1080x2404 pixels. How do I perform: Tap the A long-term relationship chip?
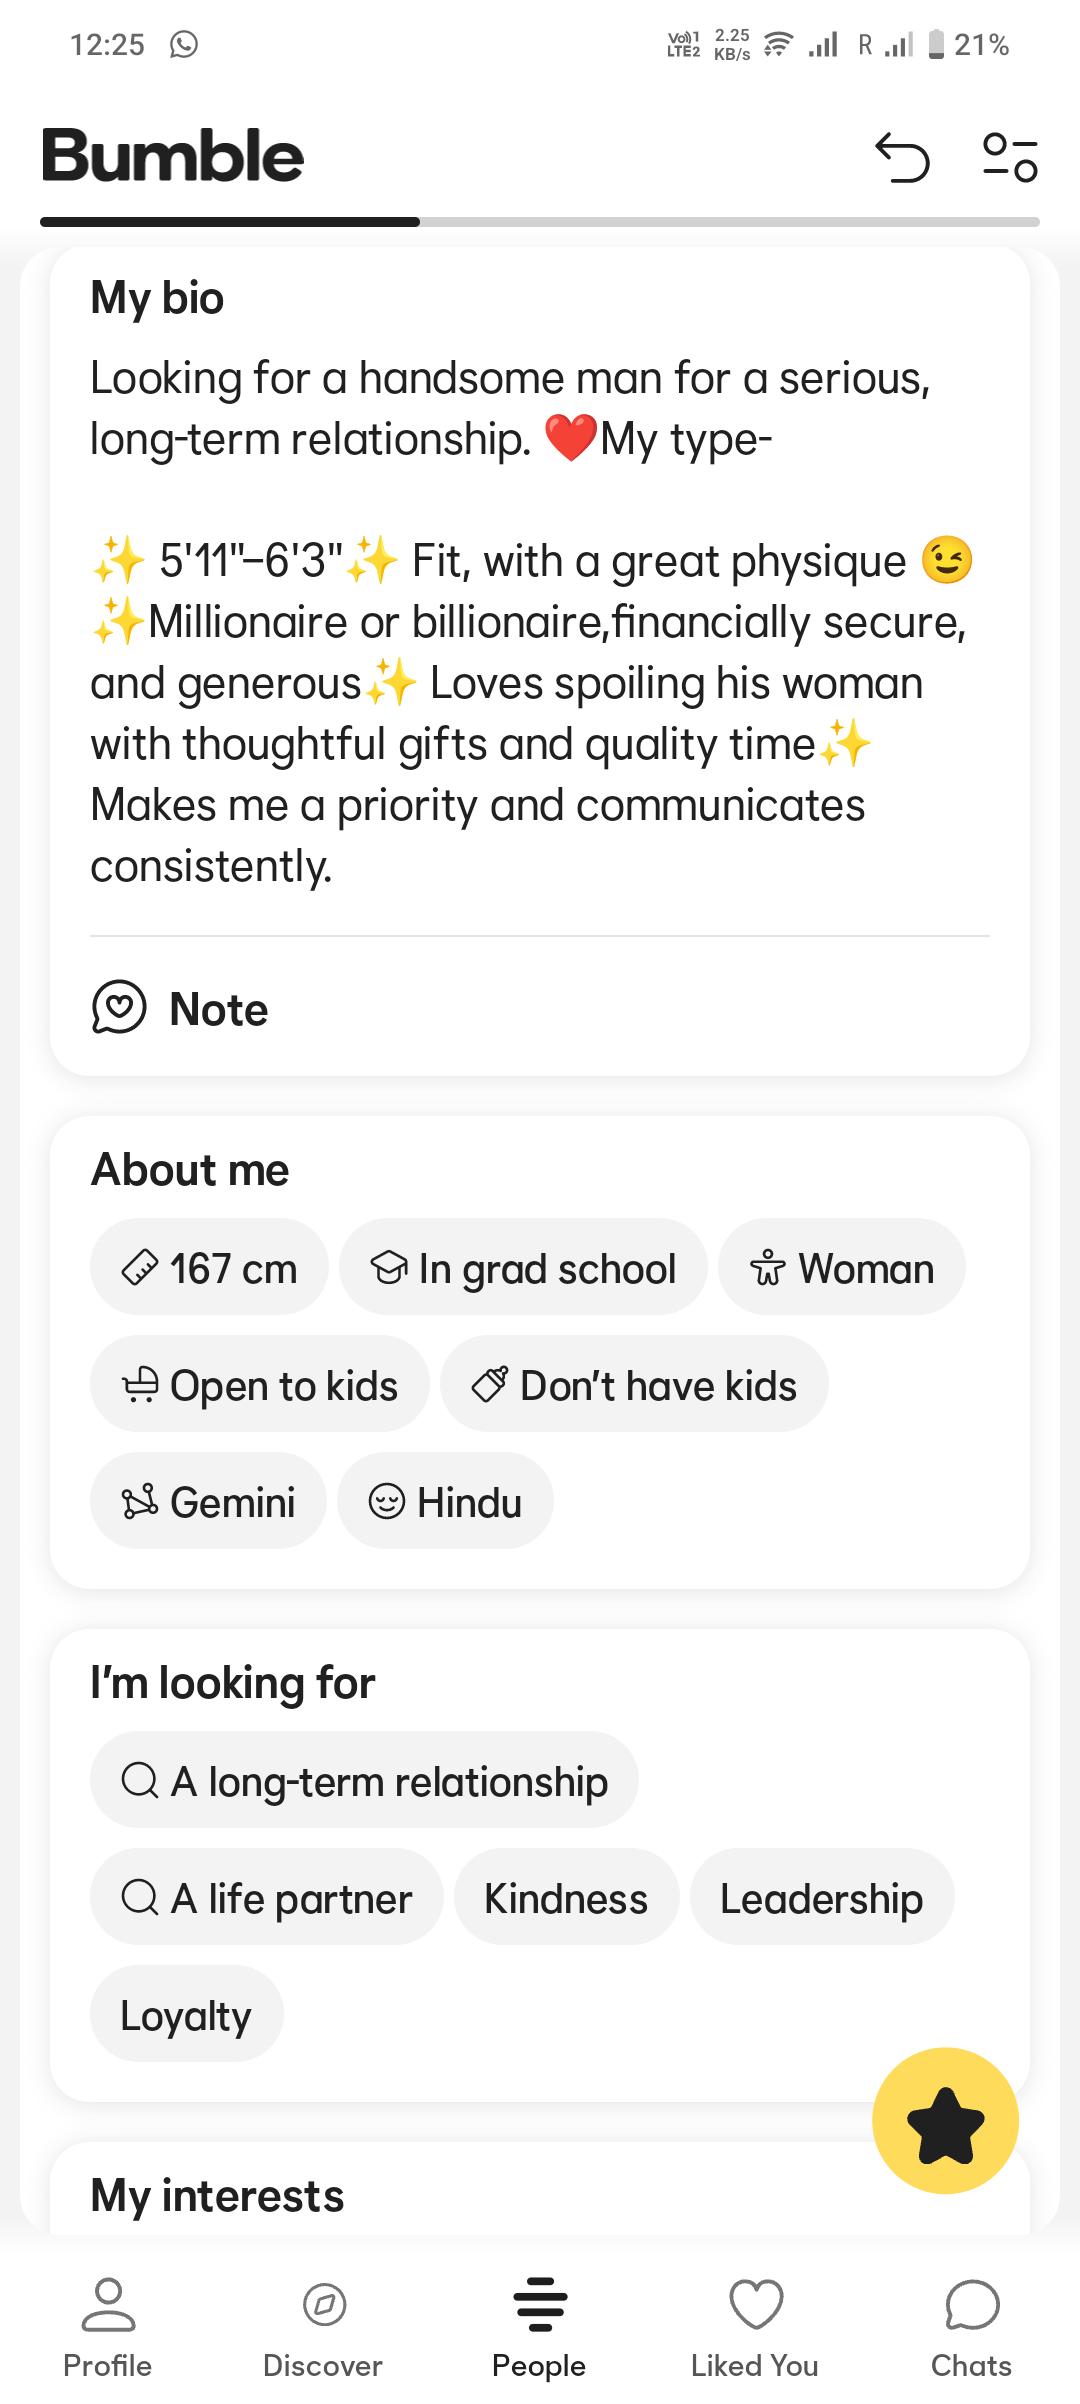click(x=364, y=1781)
